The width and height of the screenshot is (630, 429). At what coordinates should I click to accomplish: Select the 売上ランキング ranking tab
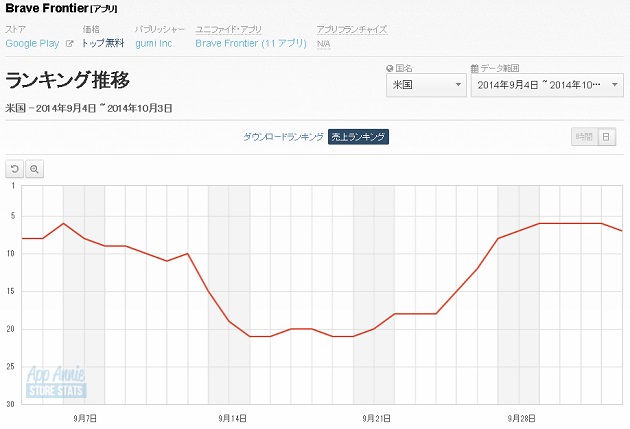click(358, 137)
